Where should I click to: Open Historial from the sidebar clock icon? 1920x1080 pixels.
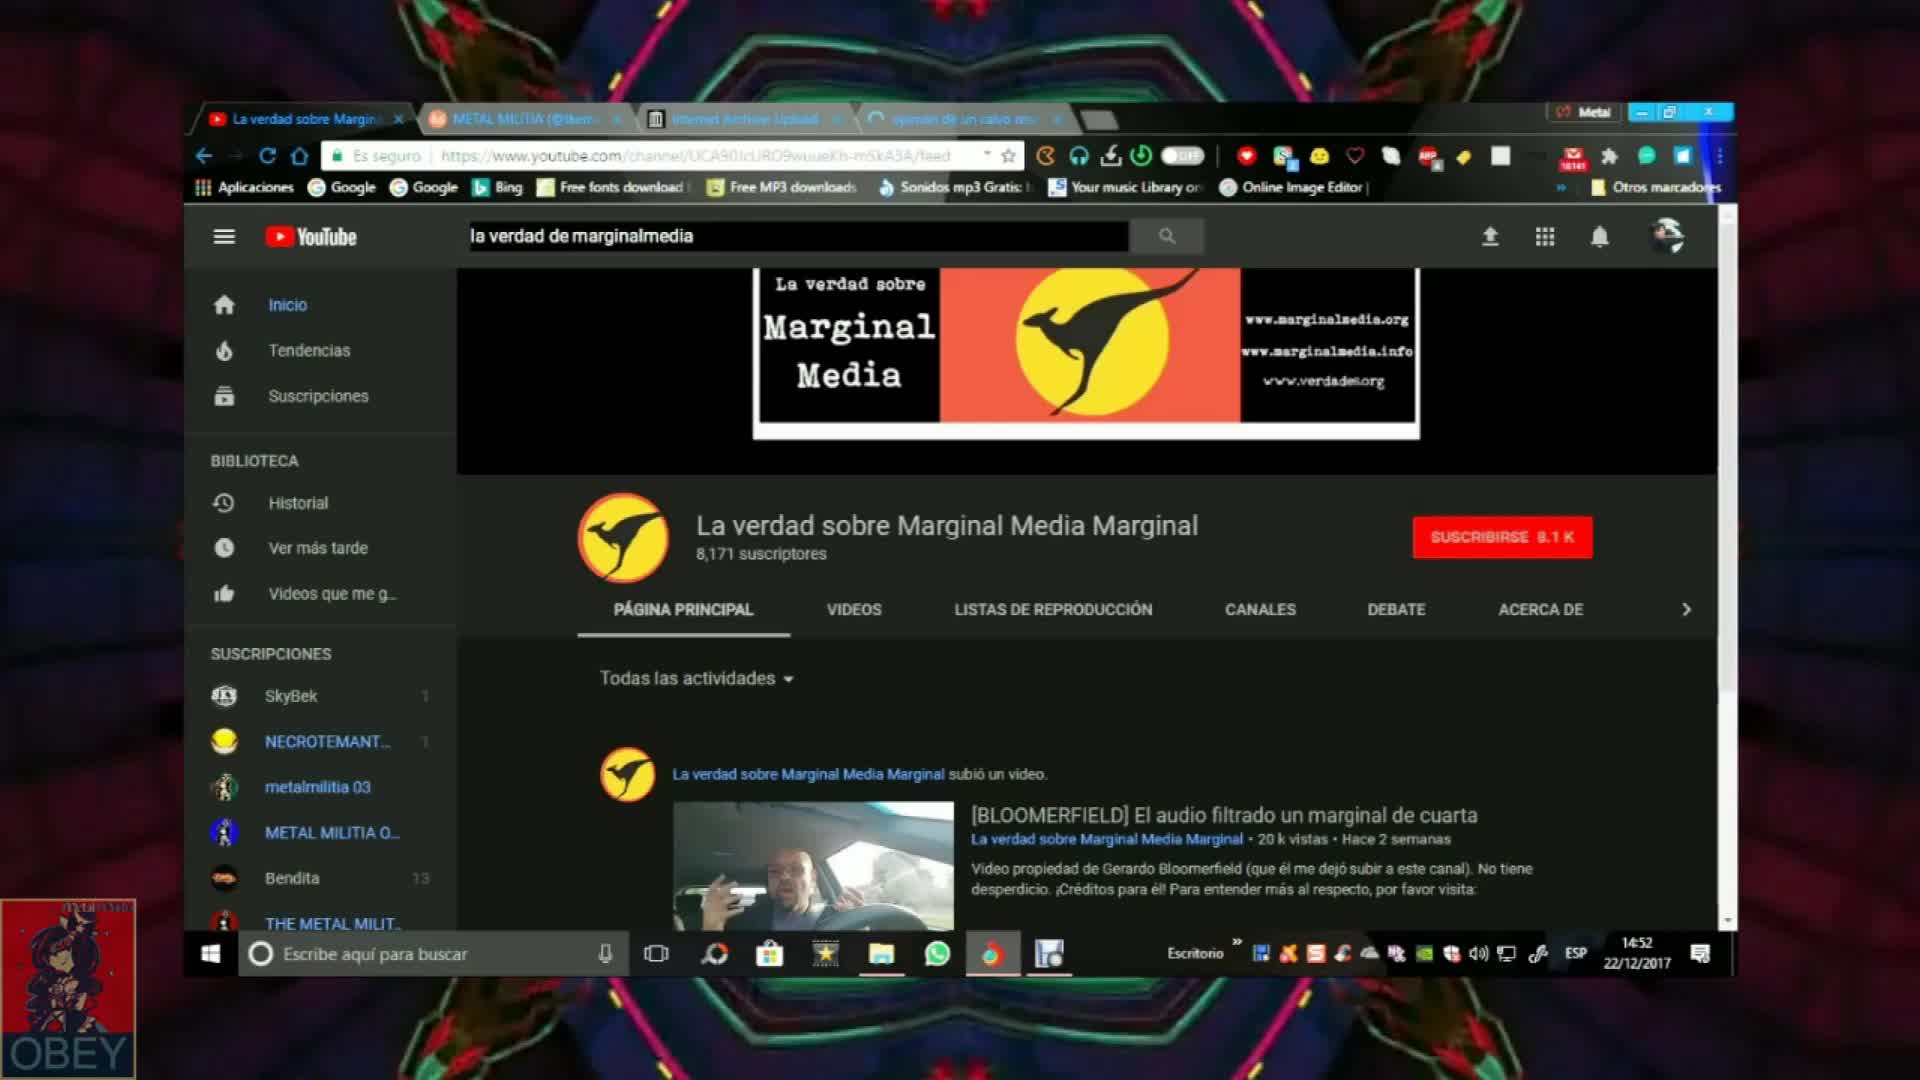(225, 503)
